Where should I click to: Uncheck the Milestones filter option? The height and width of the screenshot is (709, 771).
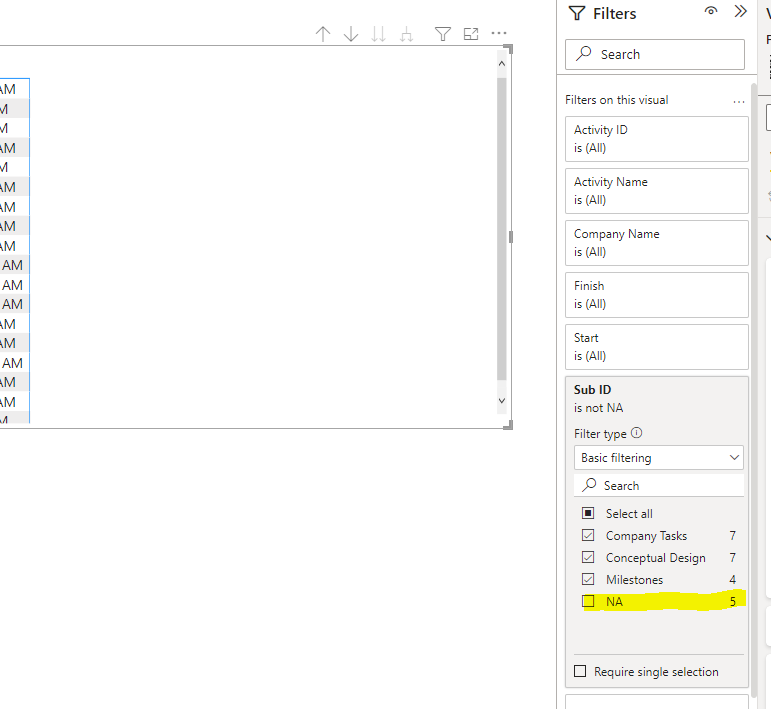point(589,580)
